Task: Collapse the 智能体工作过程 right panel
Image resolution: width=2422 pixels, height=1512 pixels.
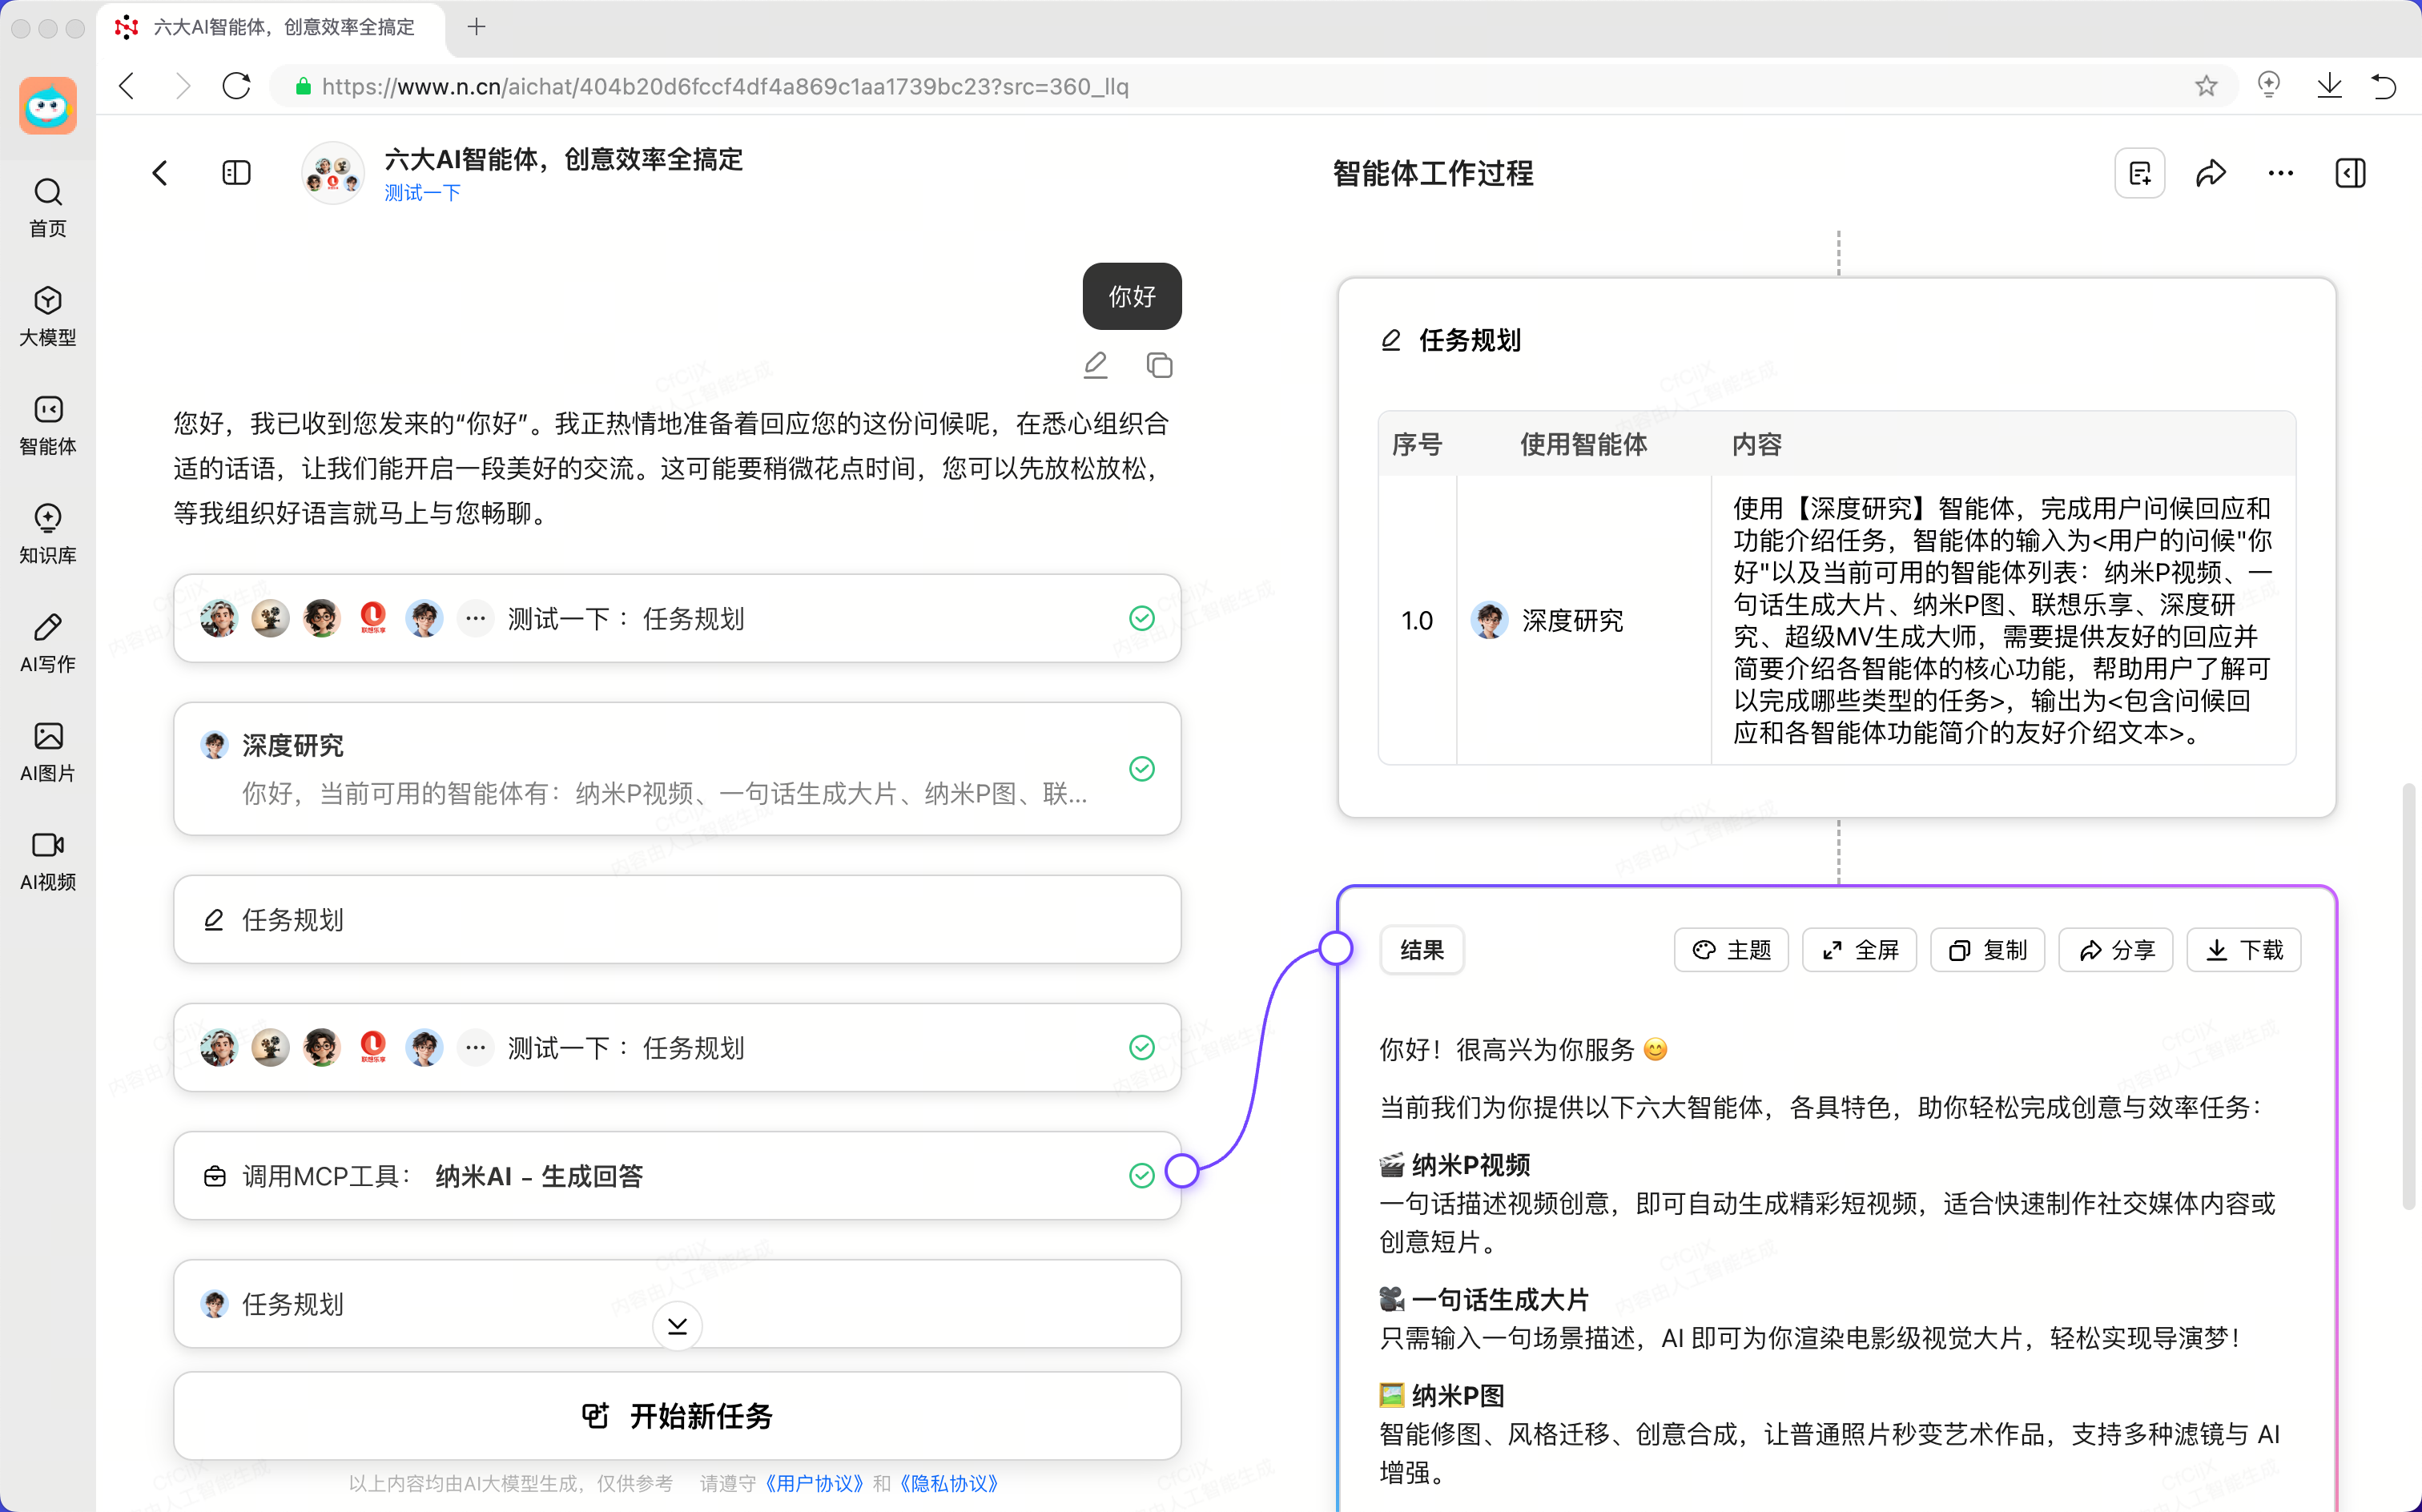Action: tap(2350, 173)
